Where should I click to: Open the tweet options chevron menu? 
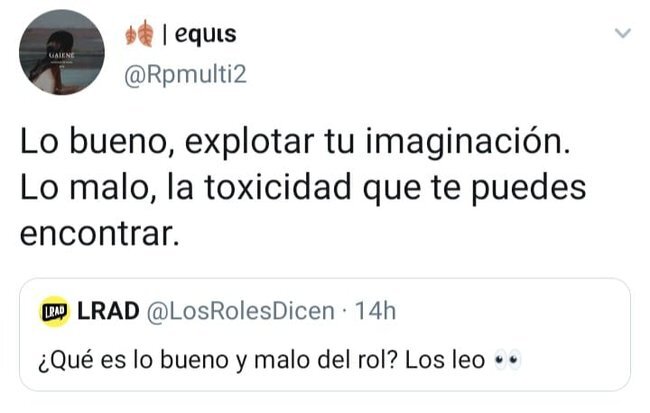click(623, 33)
